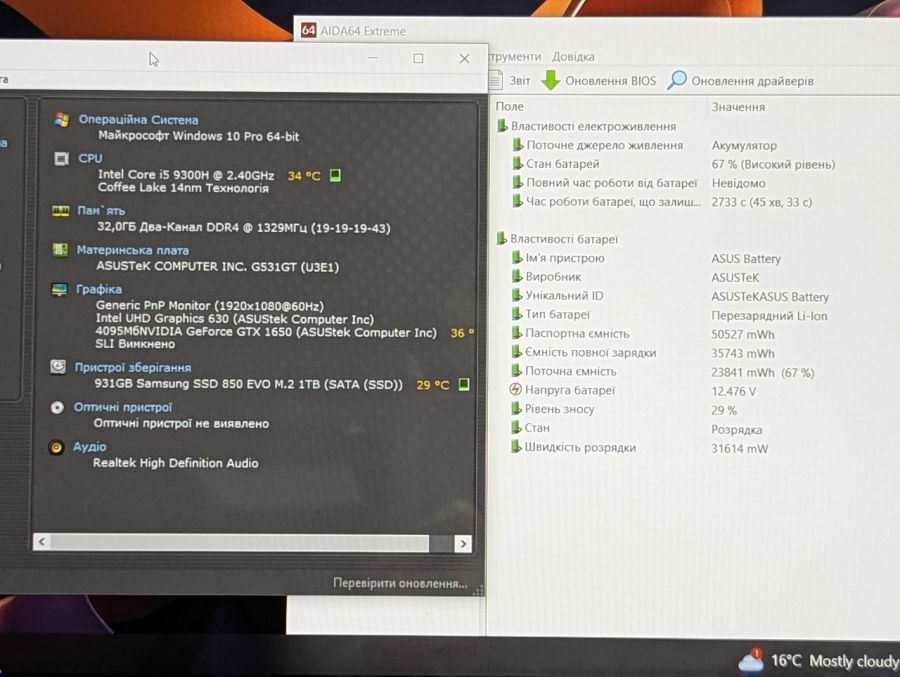Click the magnifier driver update icon
Viewport: 900px width, 677px height.
pyautogui.click(x=677, y=80)
